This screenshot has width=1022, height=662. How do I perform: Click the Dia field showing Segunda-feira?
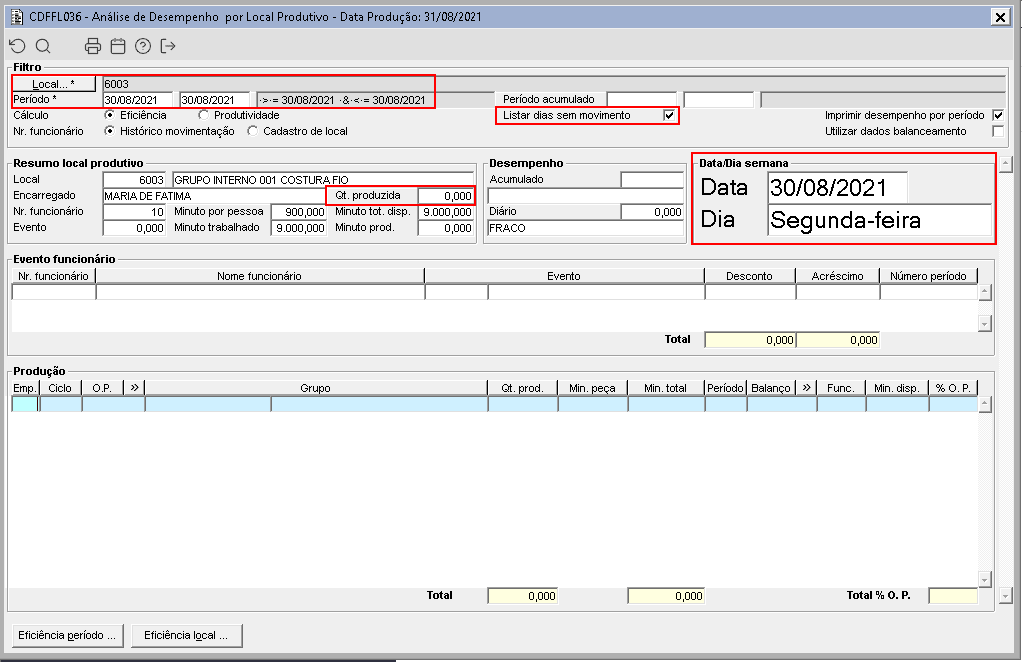coord(880,220)
